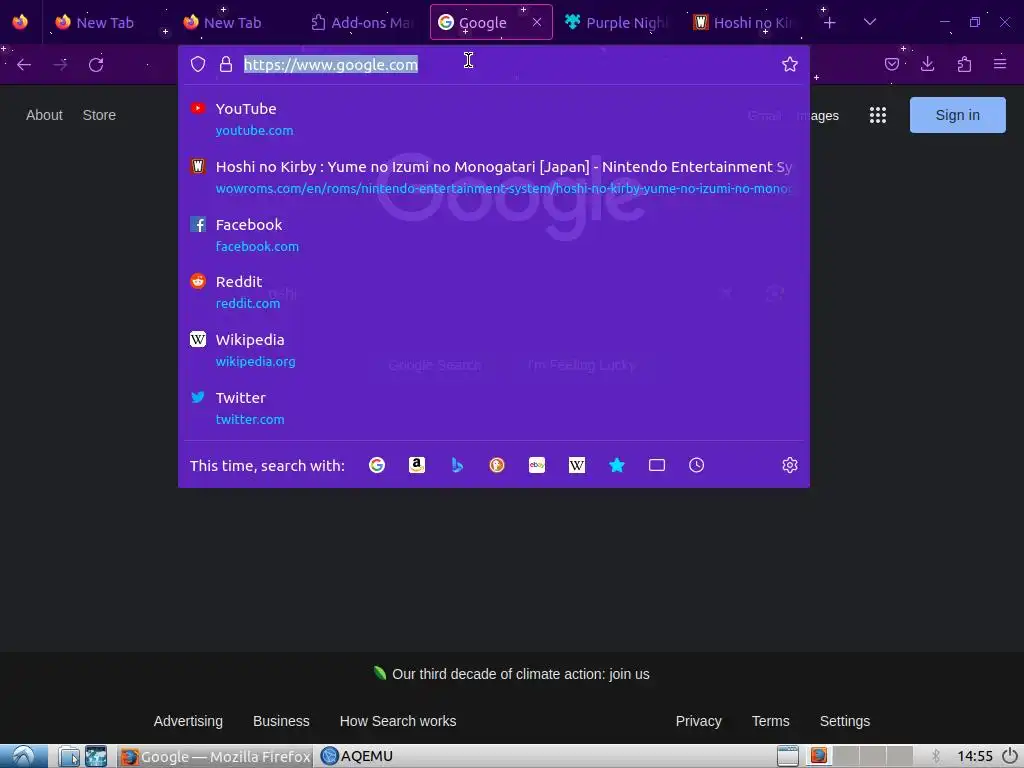Search bookmarks with the star shortcut
Image resolution: width=1024 pixels, height=768 pixels.
(616, 465)
